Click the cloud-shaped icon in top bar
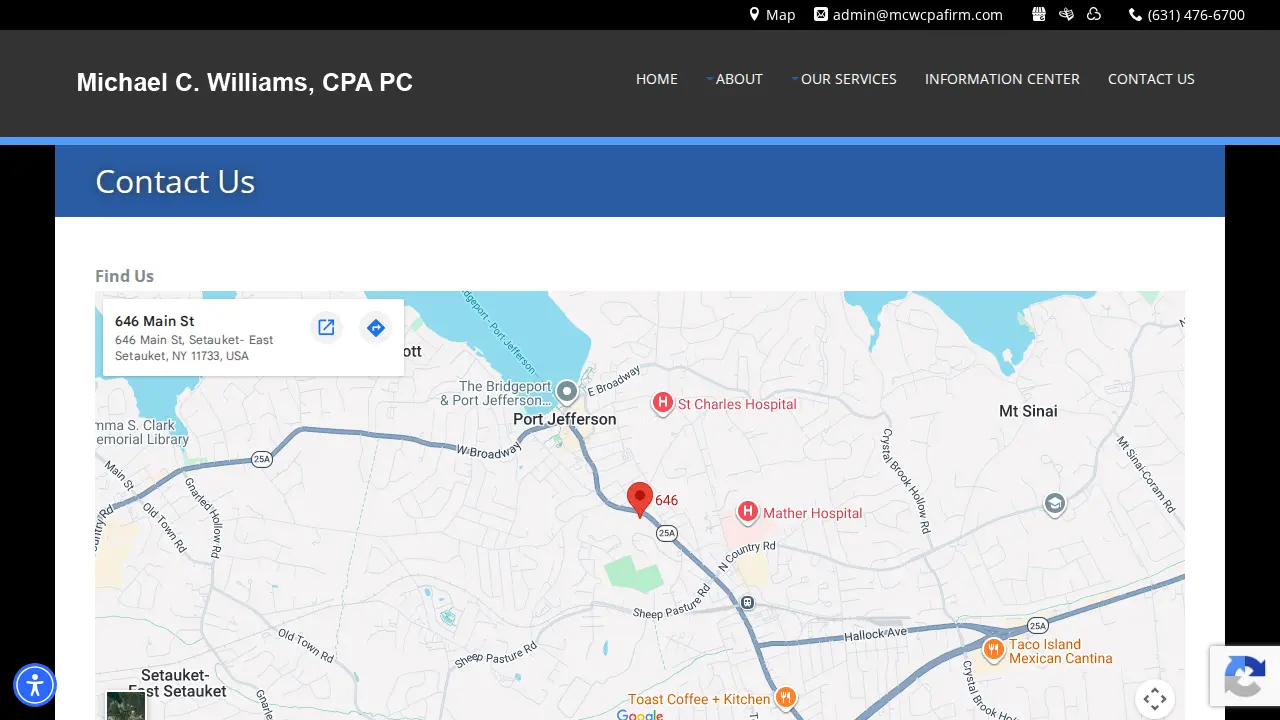The height and width of the screenshot is (720, 1280). 1094,15
